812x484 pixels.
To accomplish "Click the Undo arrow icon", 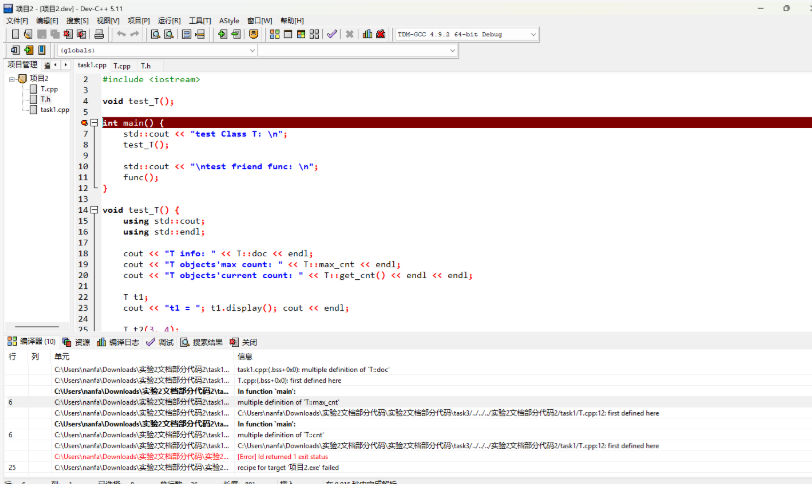I will (x=121, y=34).
